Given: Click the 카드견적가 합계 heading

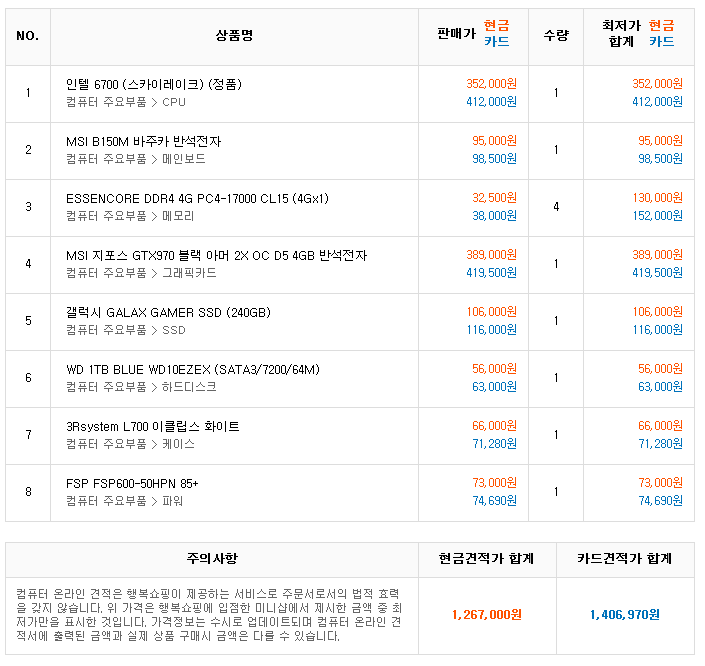Looking at the screenshot, I should [x=625, y=559].
